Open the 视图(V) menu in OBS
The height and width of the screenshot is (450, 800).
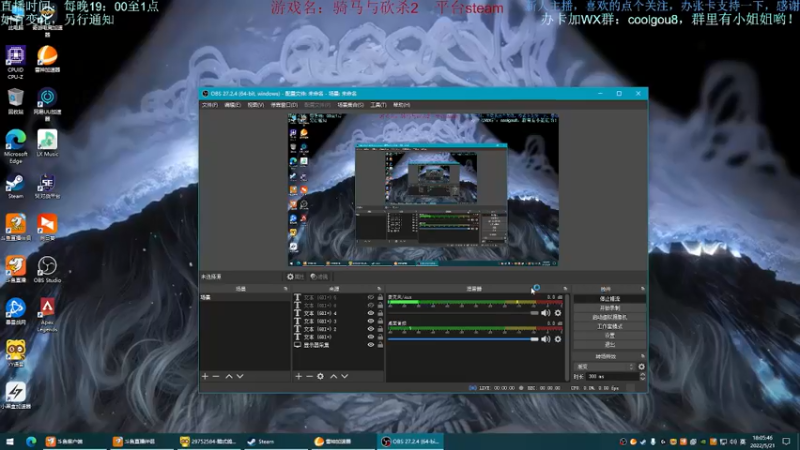pos(256,105)
